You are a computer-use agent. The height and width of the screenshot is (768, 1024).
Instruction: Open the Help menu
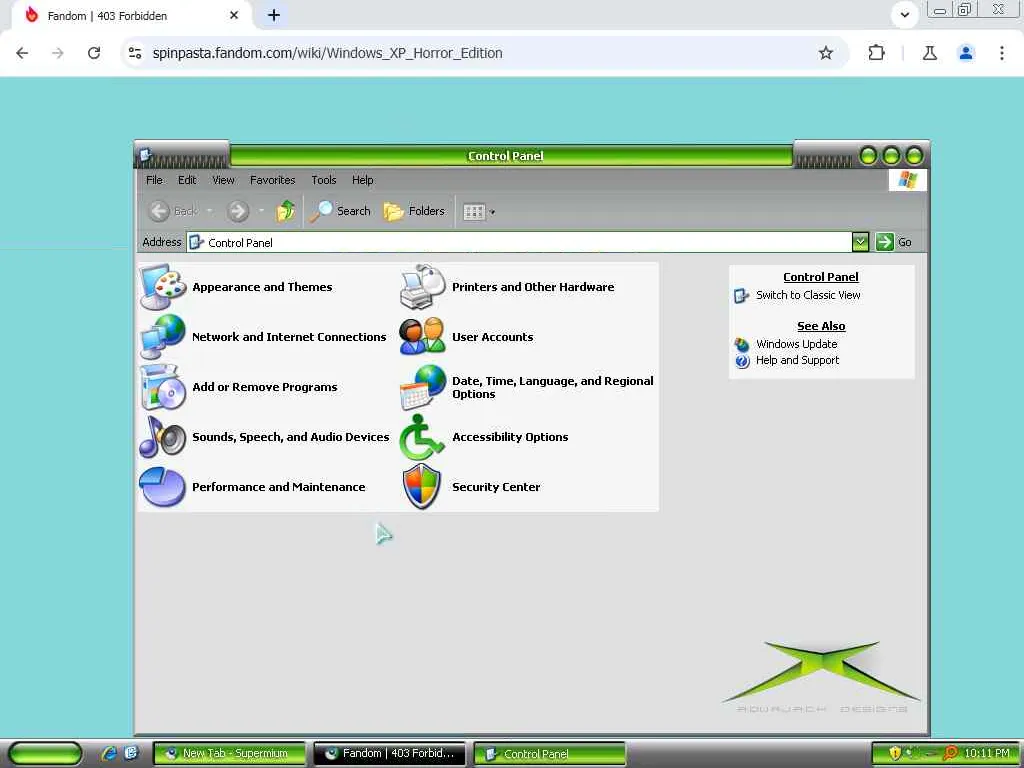[x=362, y=180]
